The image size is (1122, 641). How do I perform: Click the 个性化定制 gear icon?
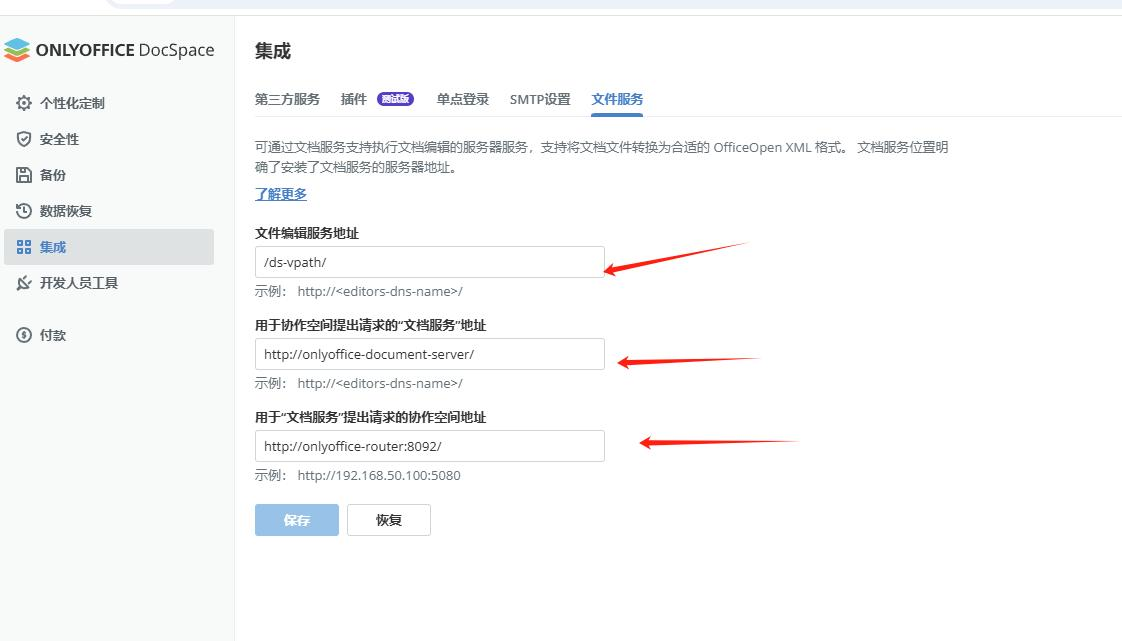pos(24,103)
